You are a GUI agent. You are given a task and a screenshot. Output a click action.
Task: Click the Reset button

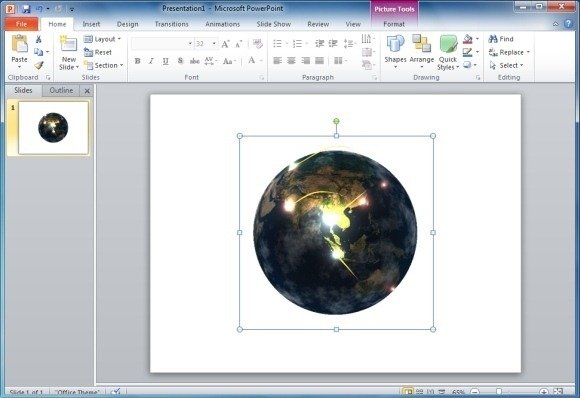point(98,52)
